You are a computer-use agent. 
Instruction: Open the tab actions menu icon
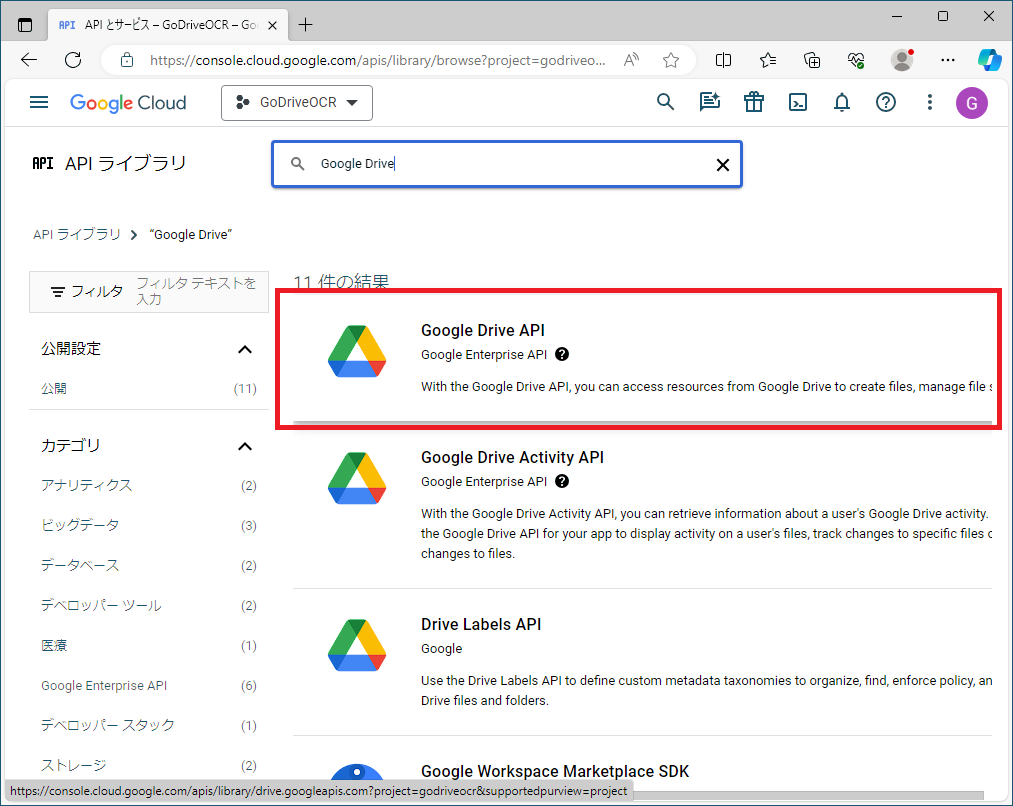[x=25, y=25]
